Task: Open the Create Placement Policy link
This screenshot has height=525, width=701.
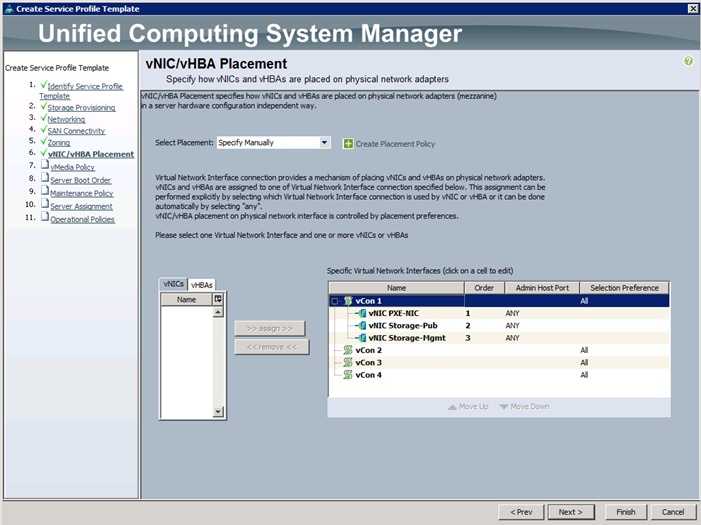Action: (x=395, y=144)
